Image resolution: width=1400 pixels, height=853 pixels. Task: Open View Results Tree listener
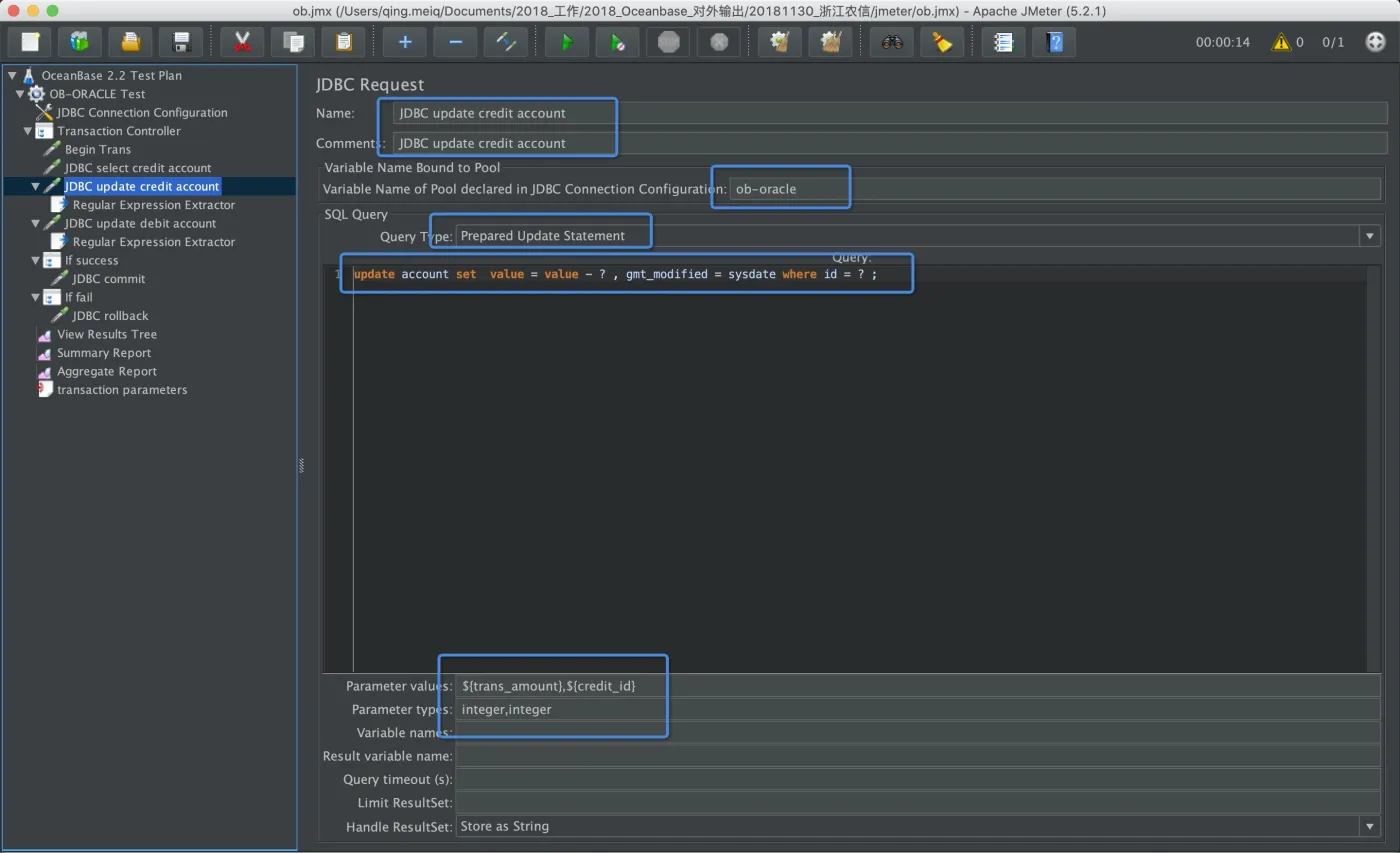tap(107, 334)
